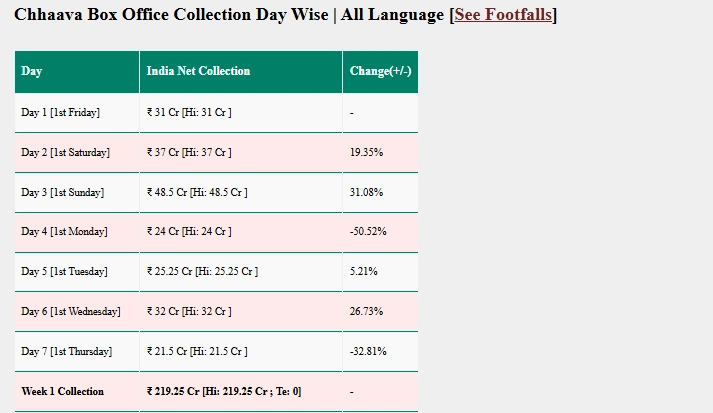Select the Day 2 [1st Saturday] cell
713x413 pixels.
(x=65, y=152)
